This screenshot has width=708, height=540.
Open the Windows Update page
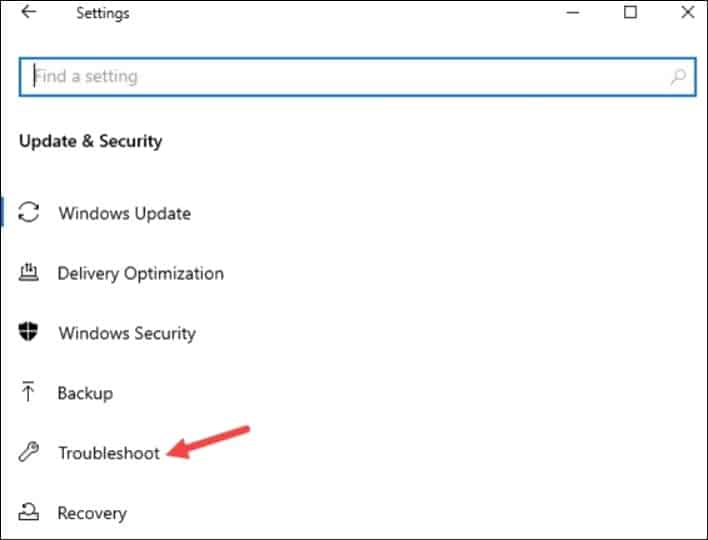coord(125,213)
